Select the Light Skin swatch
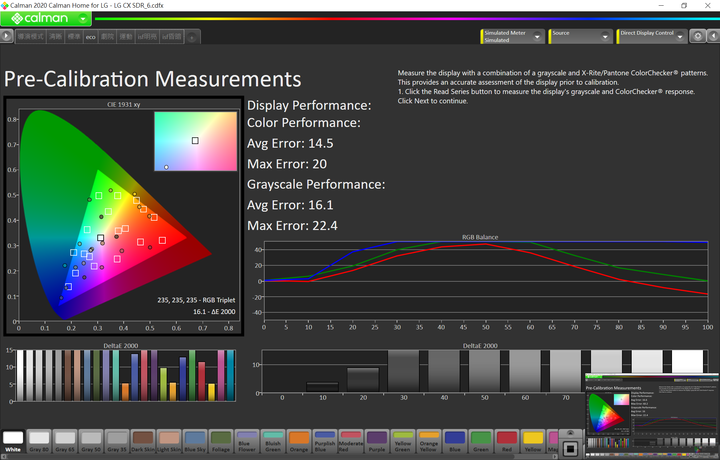Image resolution: width=720 pixels, height=460 pixels. (x=169, y=442)
